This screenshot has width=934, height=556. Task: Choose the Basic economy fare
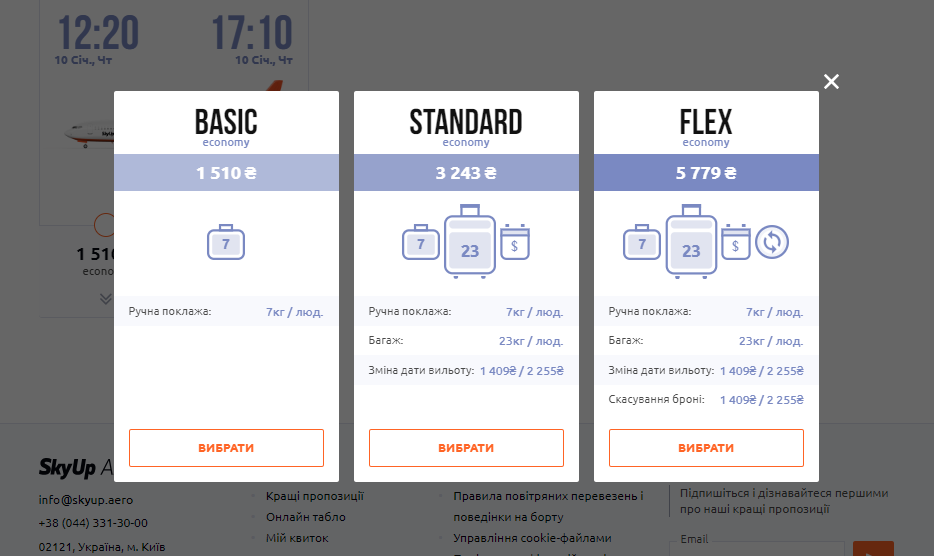[x=226, y=448]
